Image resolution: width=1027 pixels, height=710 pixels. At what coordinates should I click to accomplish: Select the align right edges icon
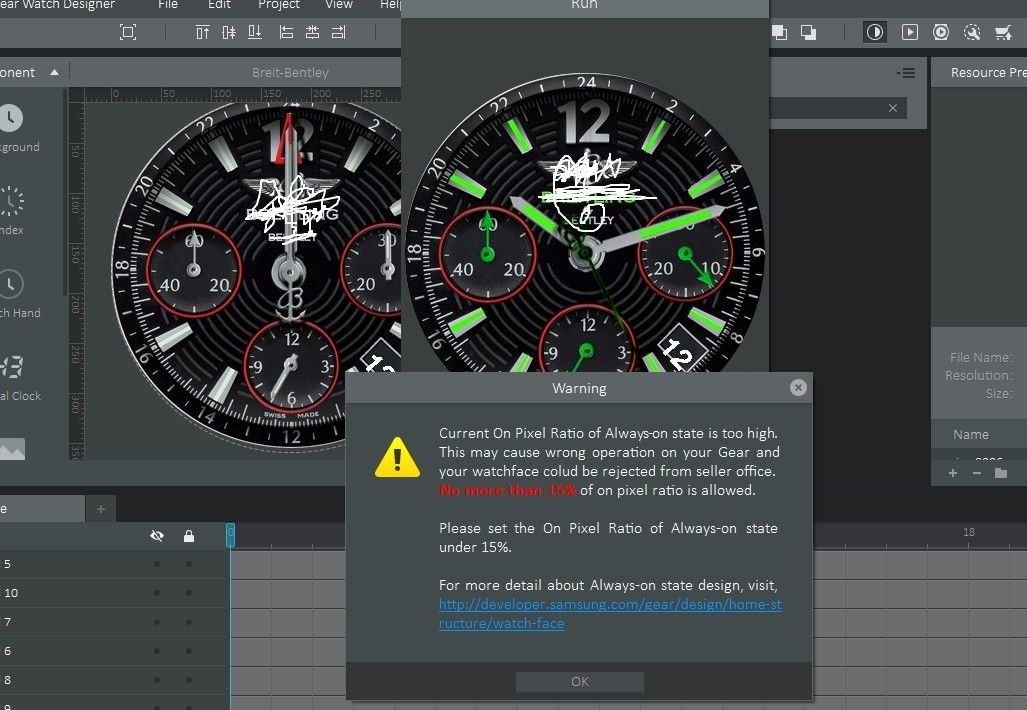(339, 32)
